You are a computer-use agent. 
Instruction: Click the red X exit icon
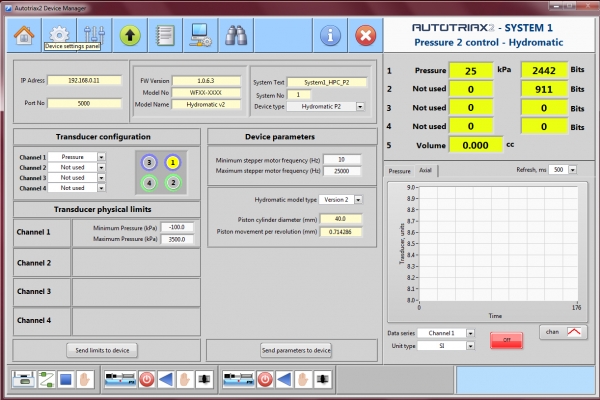[x=365, y=35]
